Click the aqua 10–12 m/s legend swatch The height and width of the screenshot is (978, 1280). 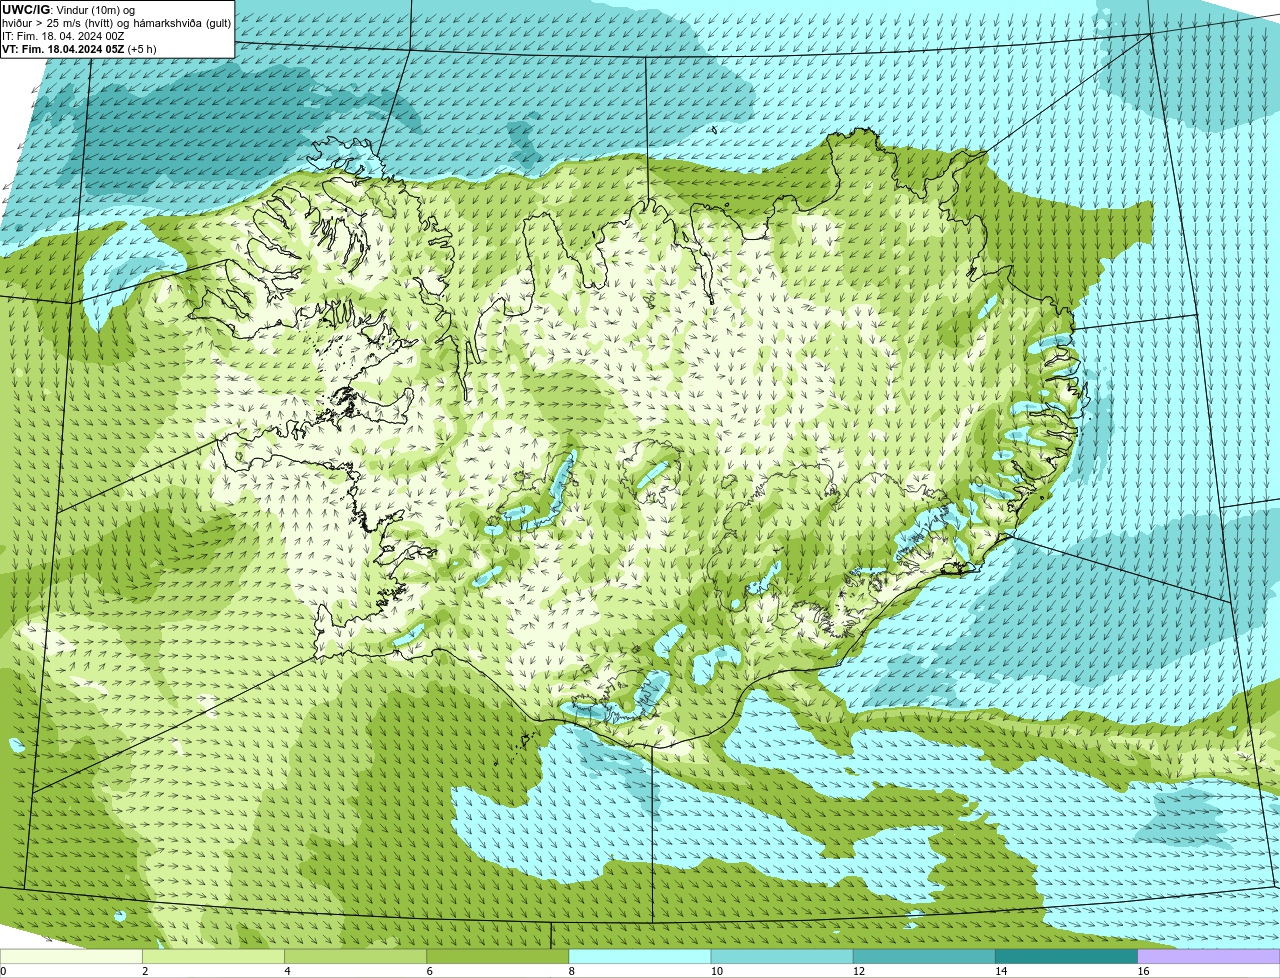(783, 956)
